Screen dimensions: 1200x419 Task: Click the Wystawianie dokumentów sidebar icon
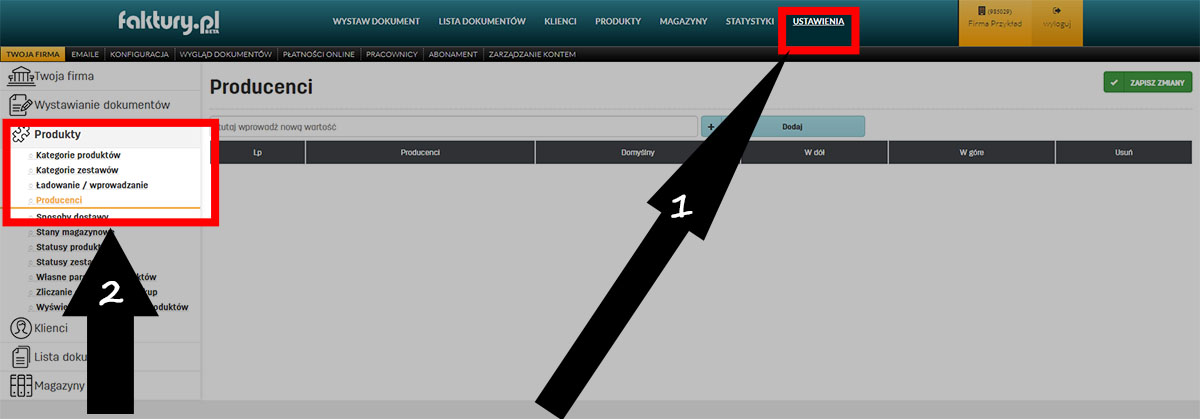(x=20, y=104)
